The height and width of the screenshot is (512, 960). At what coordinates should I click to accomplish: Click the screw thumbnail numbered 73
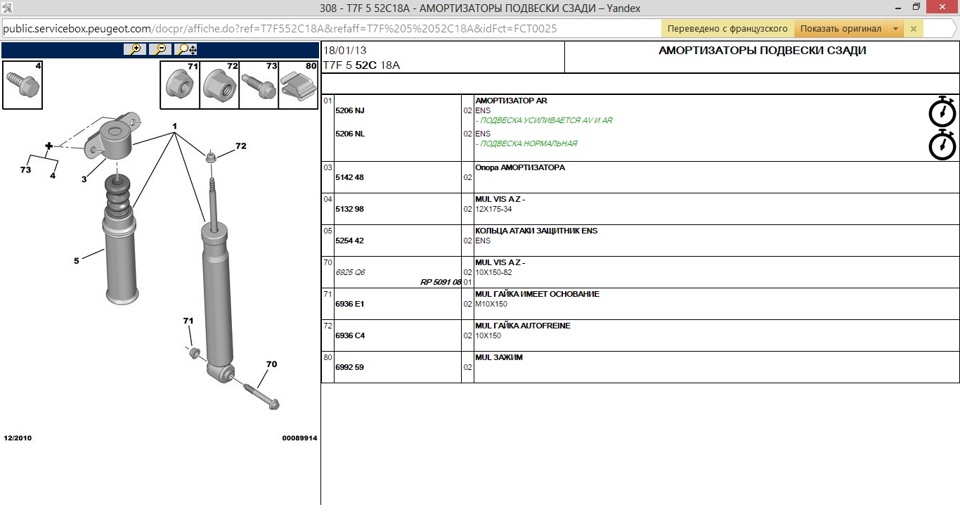point(258,85)
